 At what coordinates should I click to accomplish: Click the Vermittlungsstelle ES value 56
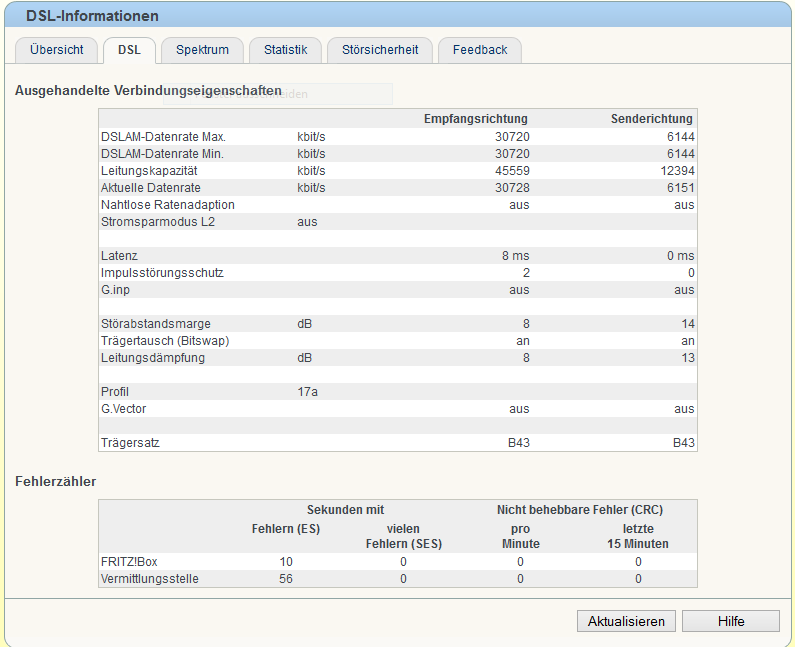point(286,579)
